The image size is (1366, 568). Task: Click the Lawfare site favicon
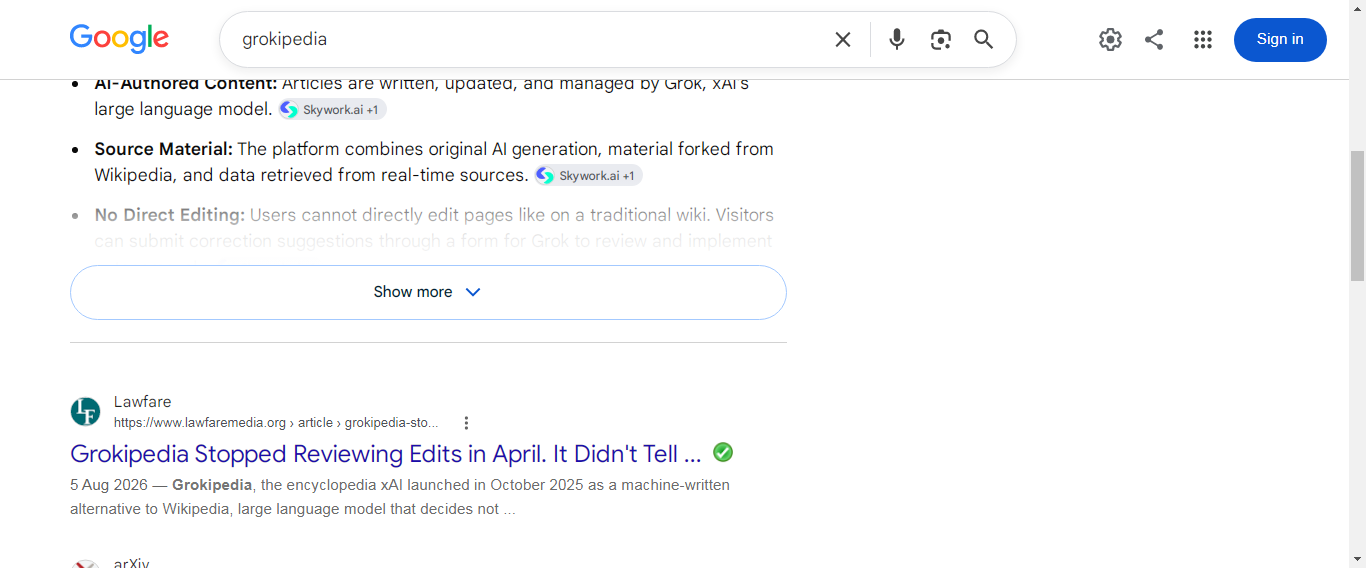click(86, 412)
